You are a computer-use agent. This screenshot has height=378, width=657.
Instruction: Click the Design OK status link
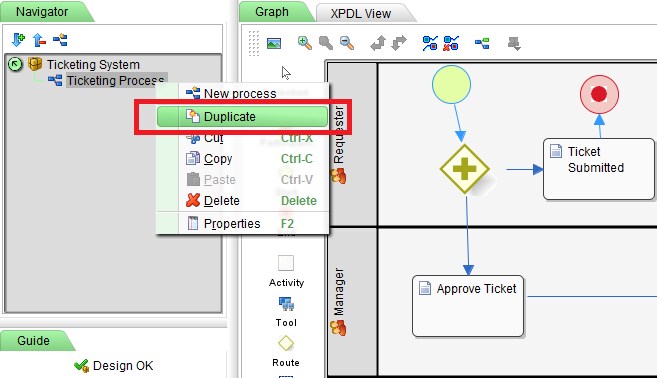[x=123, y=366]
